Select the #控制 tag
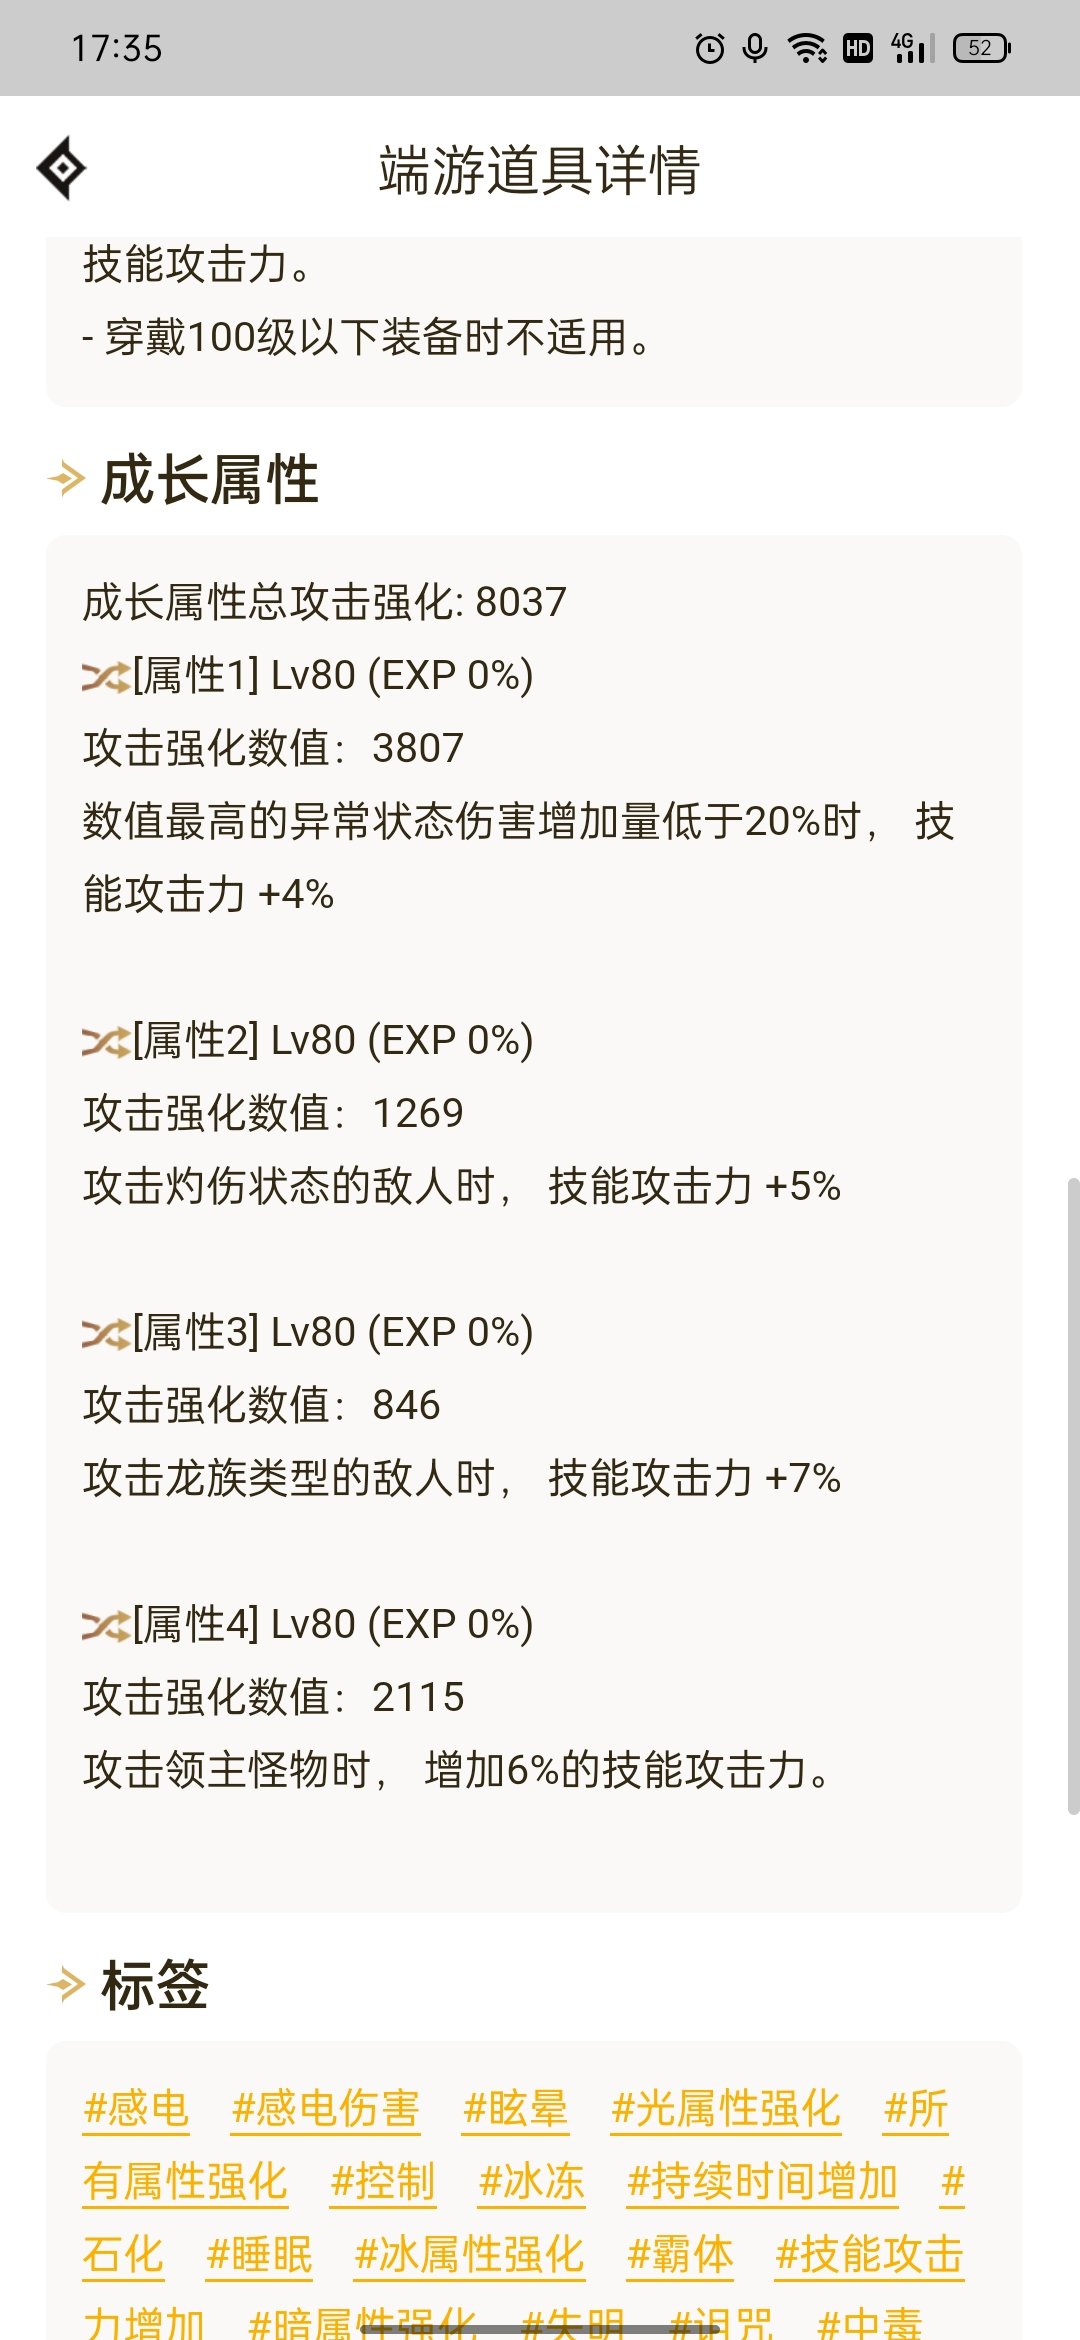 [x=383, y=2181]
